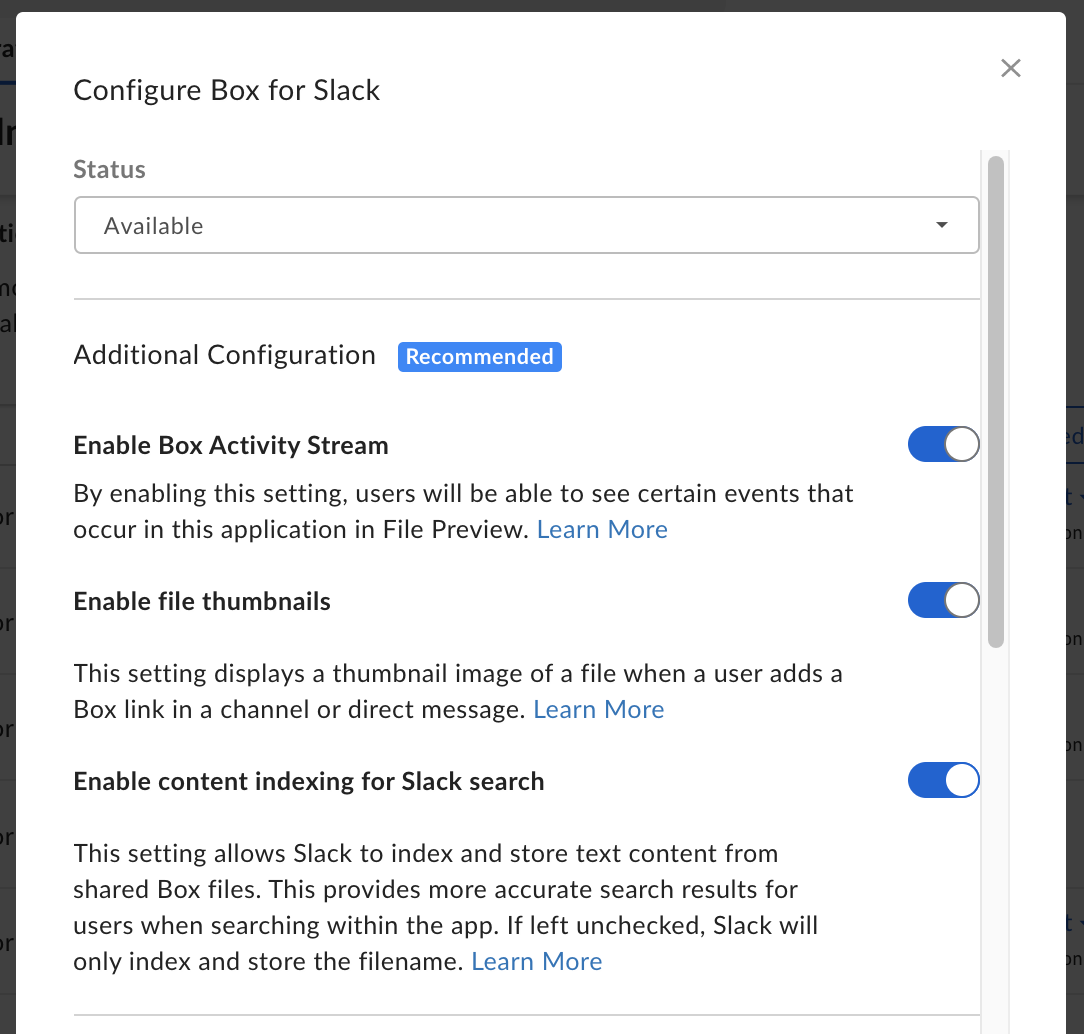This screenshot has height=1034, width=1084.
Task: Click the Status dropdown caret arrow
Action: coord(941,225)
